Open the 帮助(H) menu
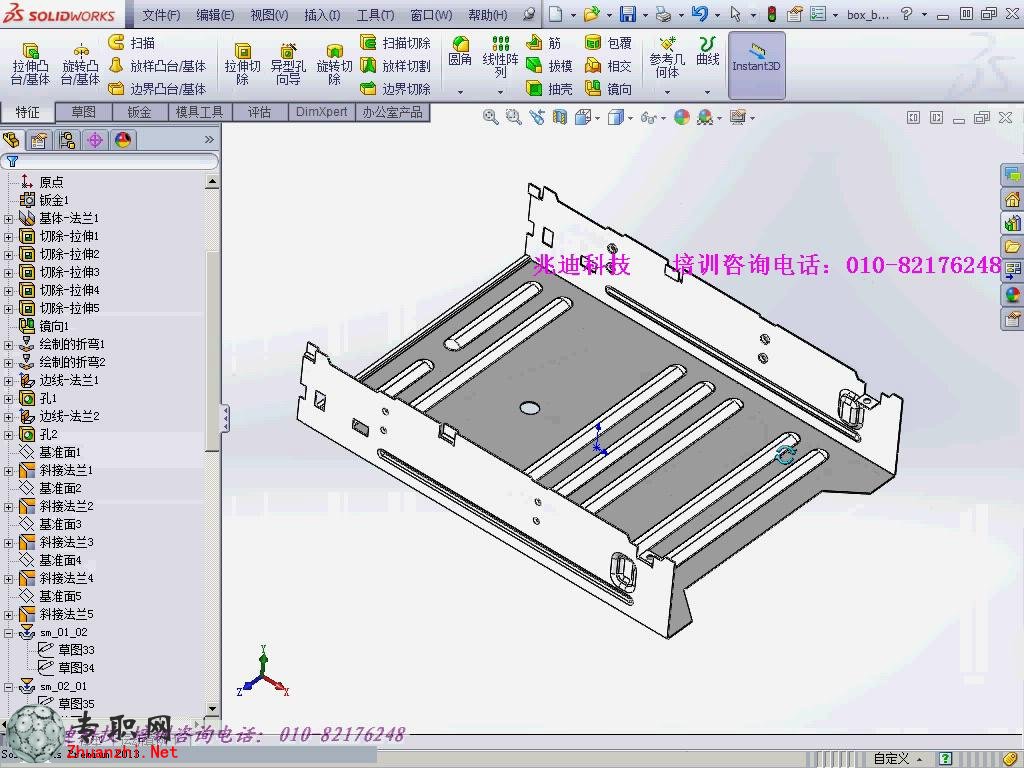Screen dimensions: 1024x768 [x=487, y=14]
